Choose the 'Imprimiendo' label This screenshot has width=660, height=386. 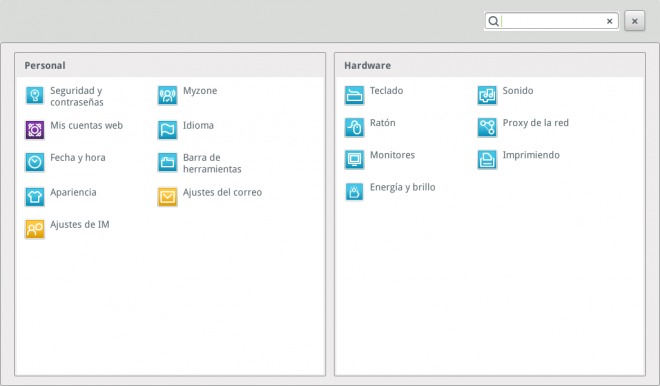pos(531,155)
